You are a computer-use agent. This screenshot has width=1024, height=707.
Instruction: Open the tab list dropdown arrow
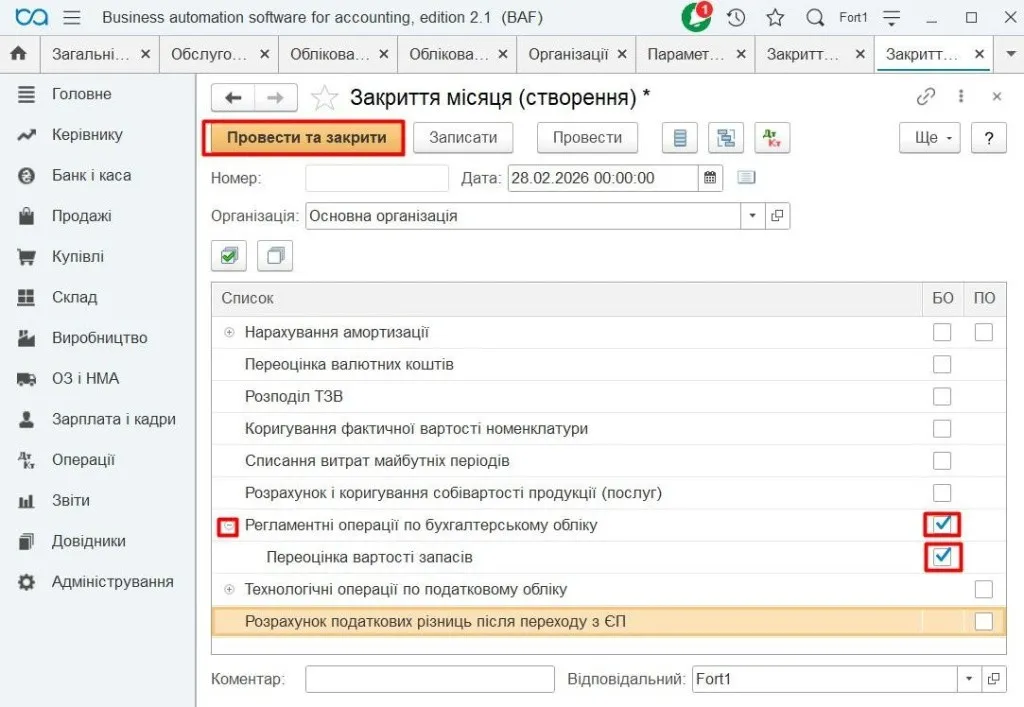pos(1010,54)
